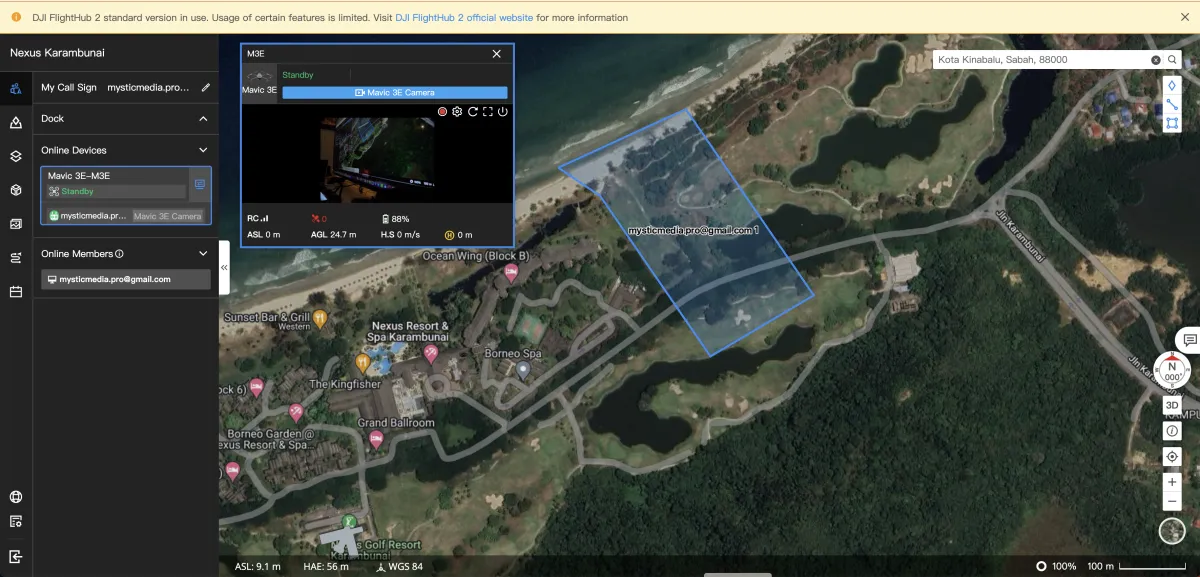Open DJI FlightHub 2 official website link
Screen dimensions: 1200x577
tap(465, 18)
